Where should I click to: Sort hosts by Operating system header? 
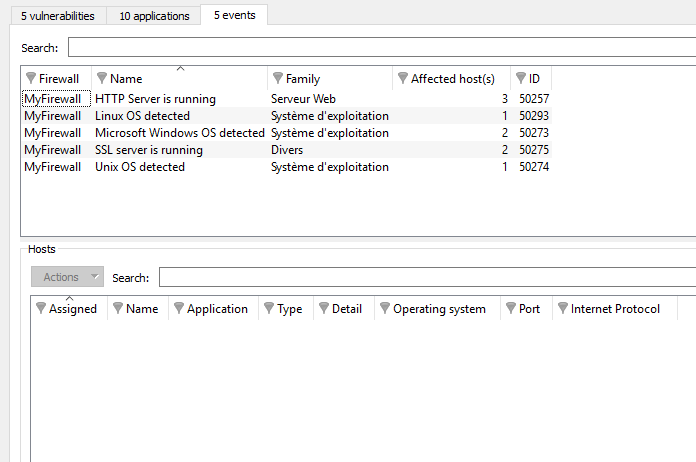pyautogui.click(x=438, y=308)
